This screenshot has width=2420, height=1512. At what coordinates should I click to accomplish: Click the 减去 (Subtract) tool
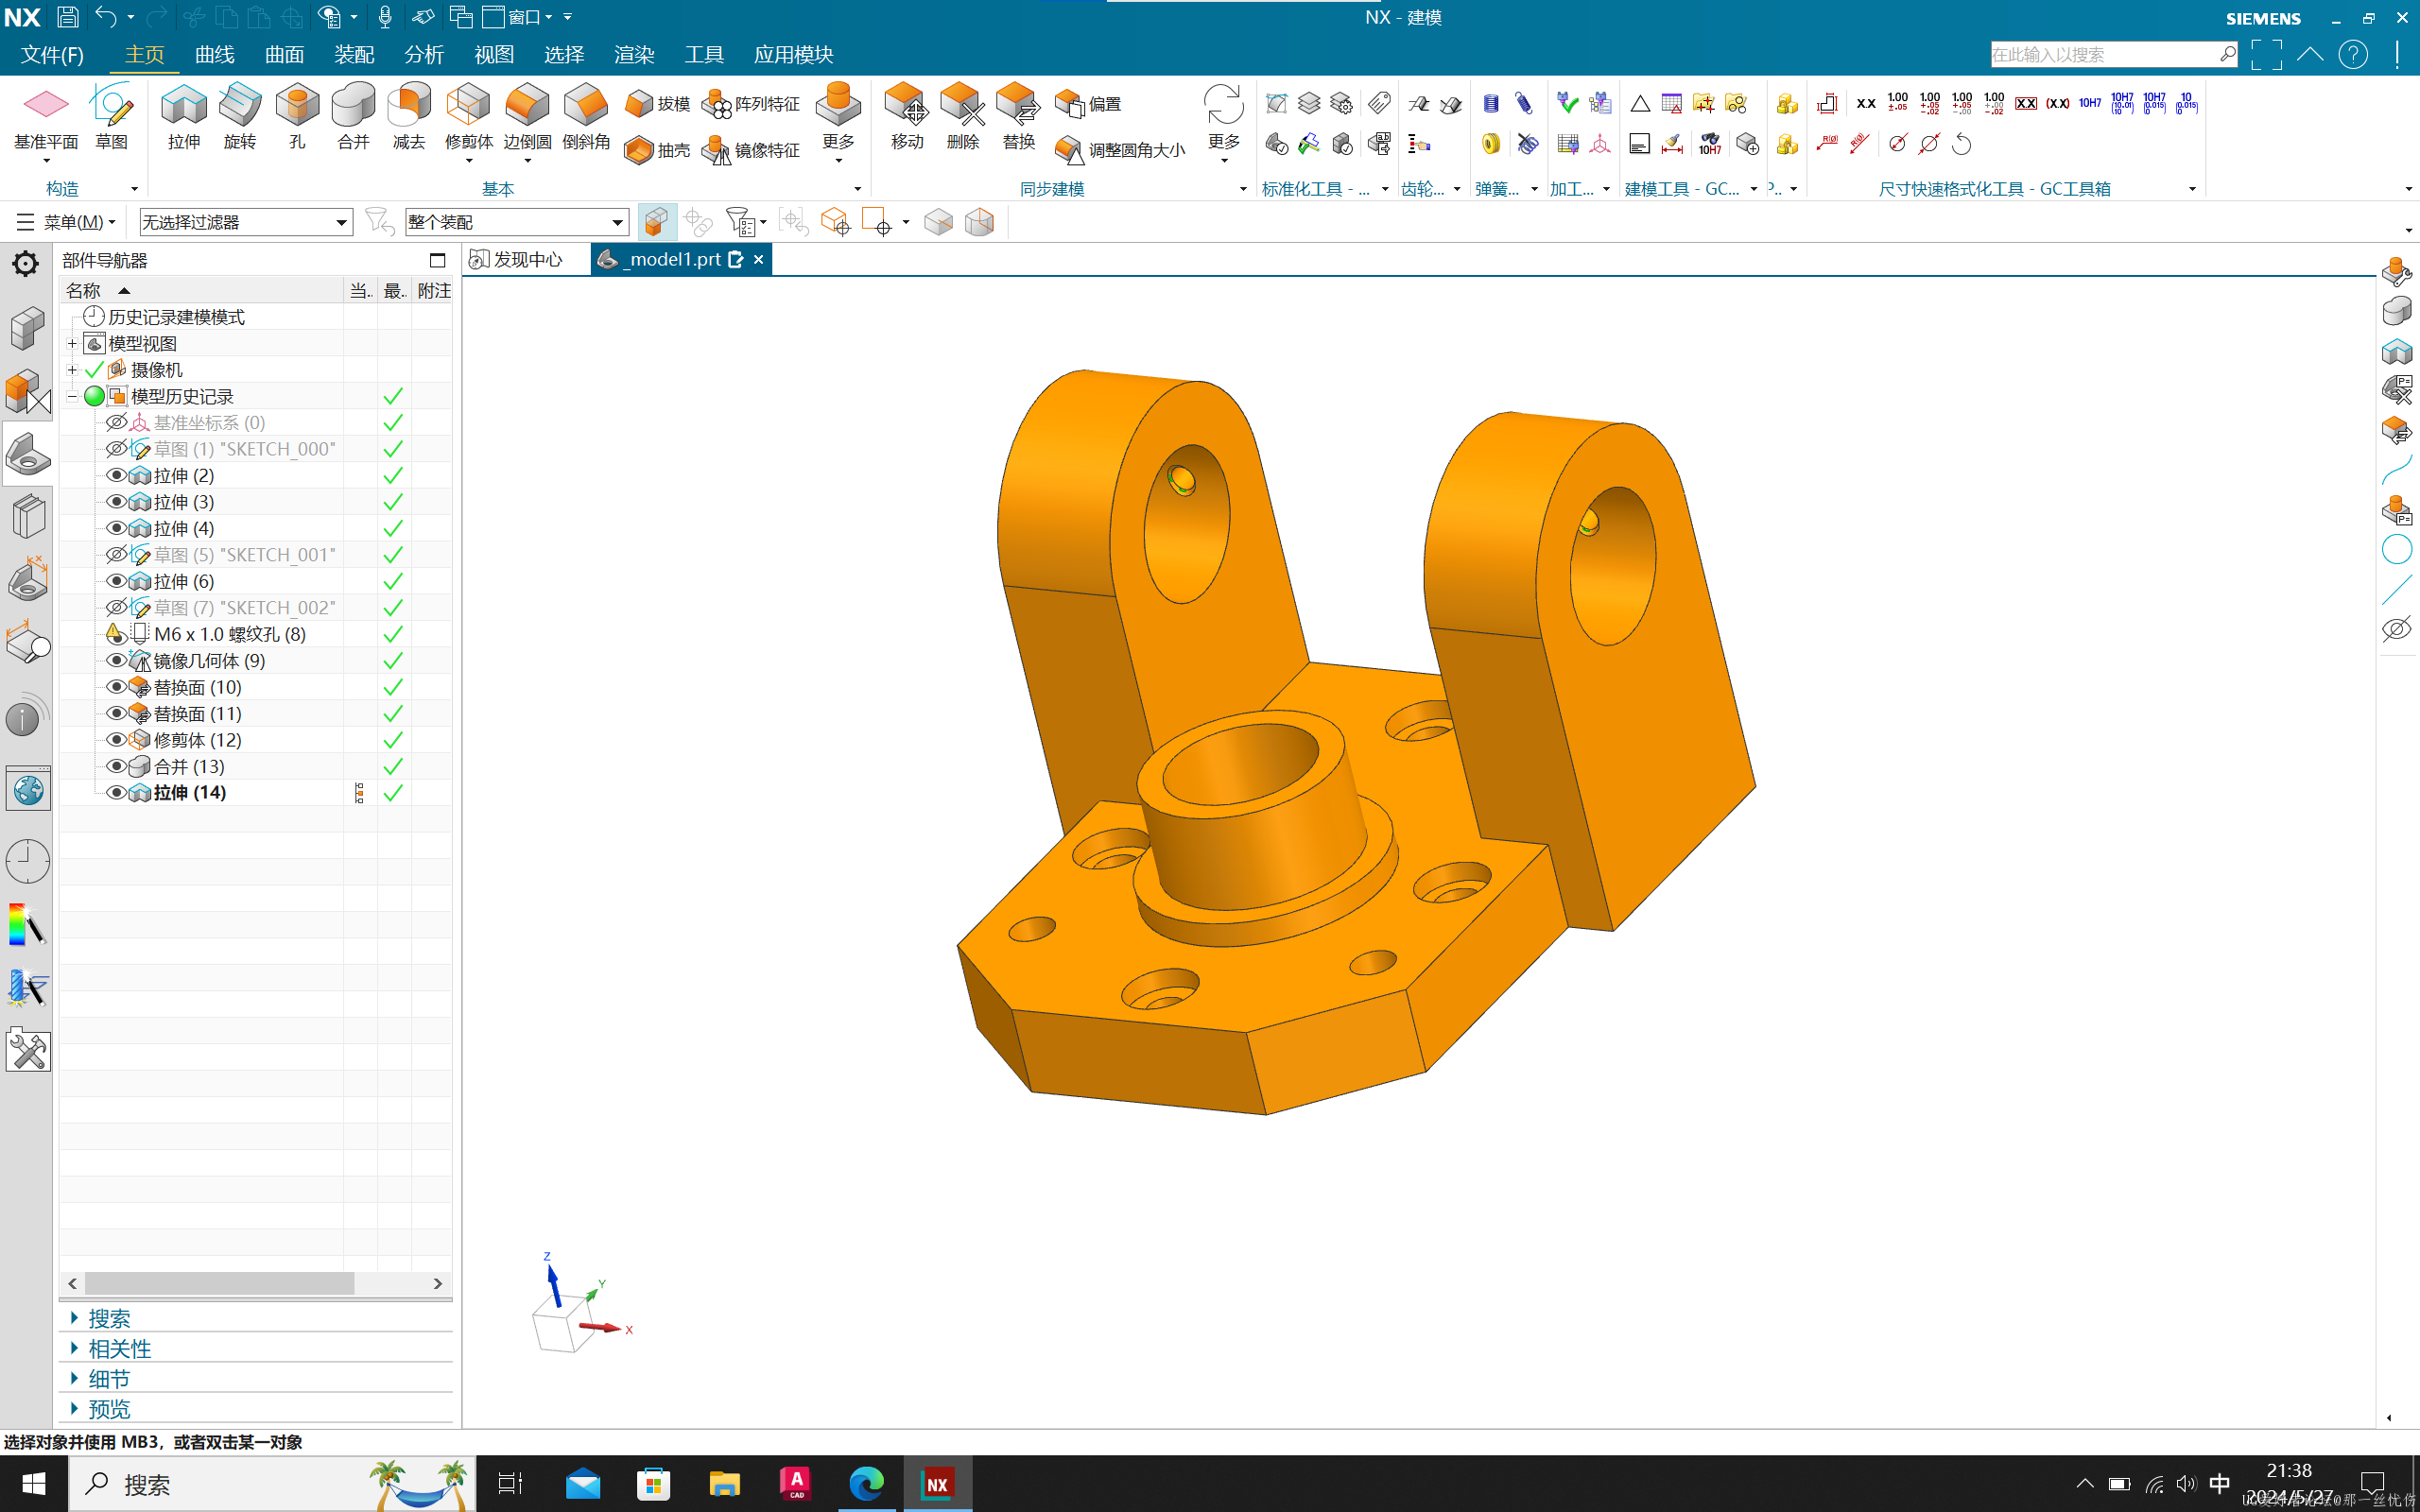tap(409, 117)
